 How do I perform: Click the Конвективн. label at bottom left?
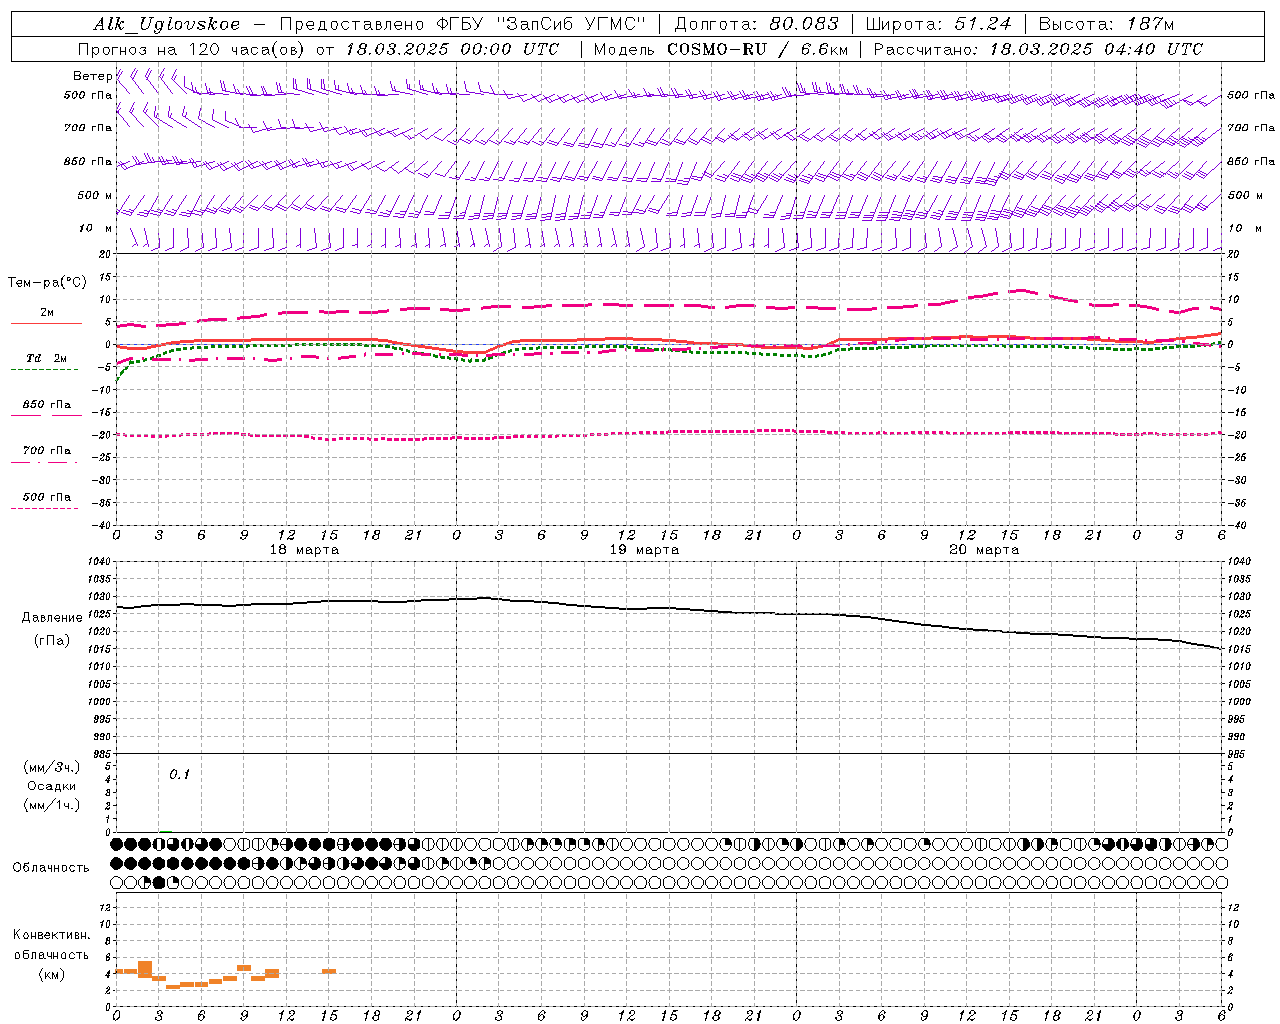[x=51, y=935]
